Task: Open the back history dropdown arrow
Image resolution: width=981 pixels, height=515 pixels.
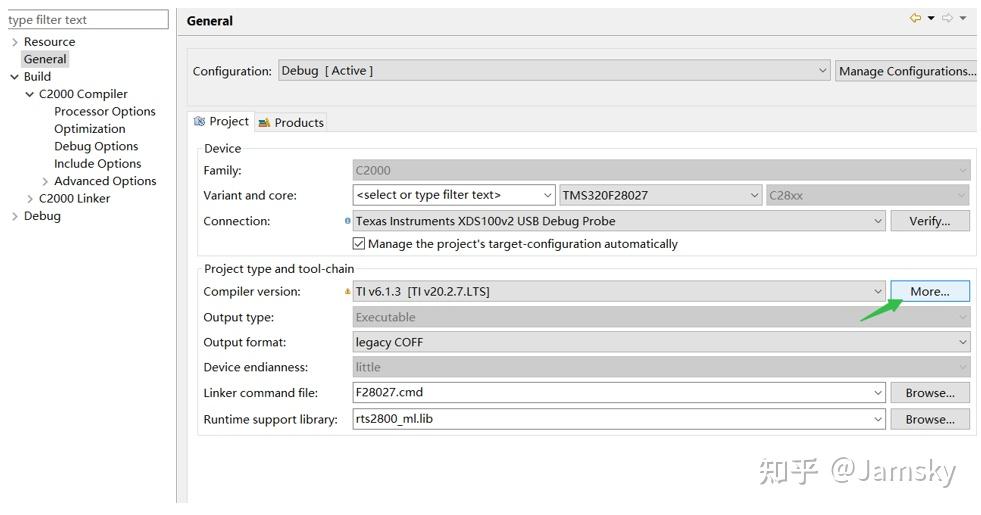Action: pyautogui.click(x=931, y=18)
